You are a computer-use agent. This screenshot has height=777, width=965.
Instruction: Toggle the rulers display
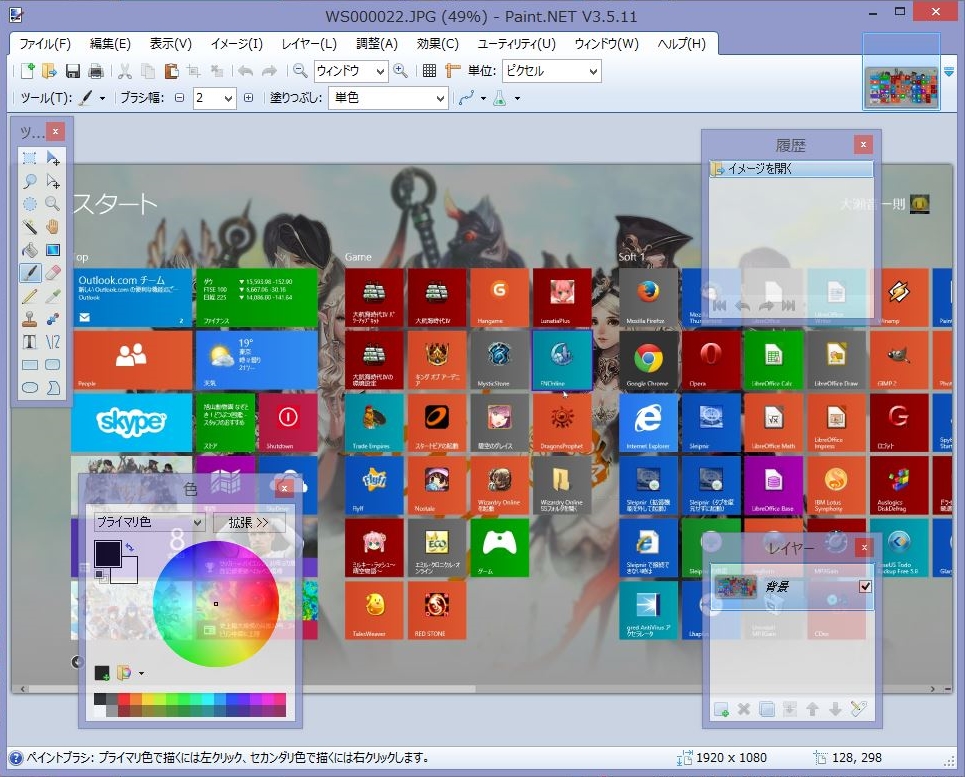tap(453, 71)
